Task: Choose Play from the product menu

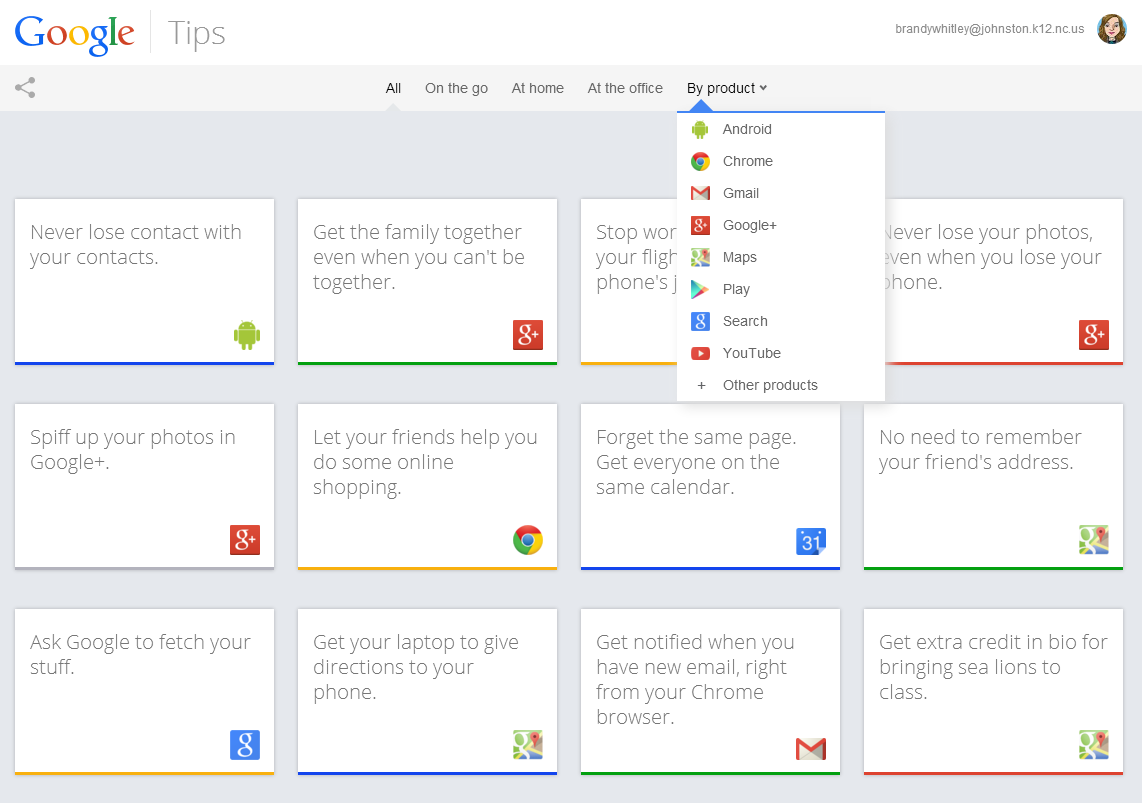Action: (781, 290)
